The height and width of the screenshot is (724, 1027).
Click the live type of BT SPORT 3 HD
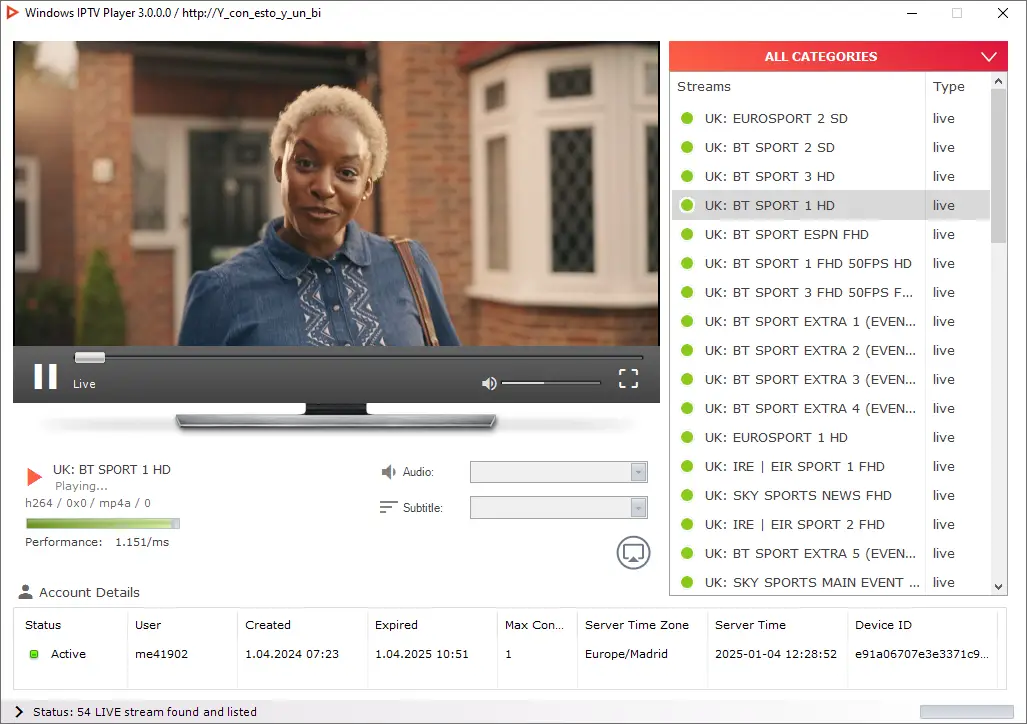[x=943, y=176]
